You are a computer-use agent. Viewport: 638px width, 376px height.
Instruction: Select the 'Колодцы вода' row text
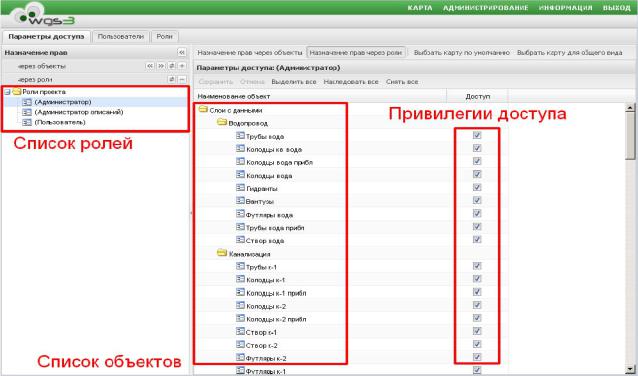pyautogui.click(x=269, y=176)
